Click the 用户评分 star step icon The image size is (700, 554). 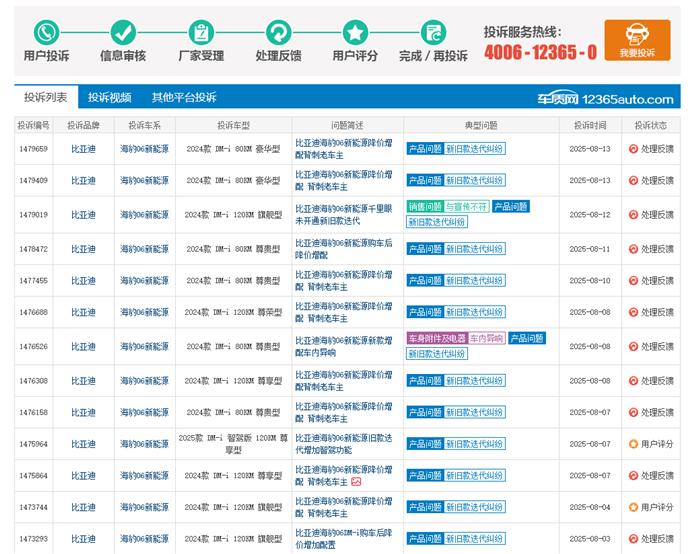[x=355, y=32]
